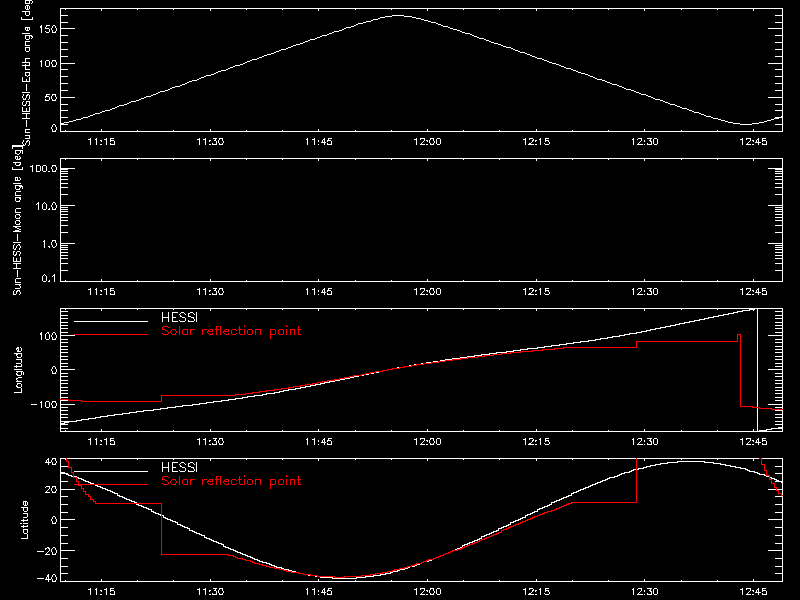The height and width of the screenshot is (600, 800).
Task: Click 12:45 label under Latitude plot
Action: [x=753, y=592]
